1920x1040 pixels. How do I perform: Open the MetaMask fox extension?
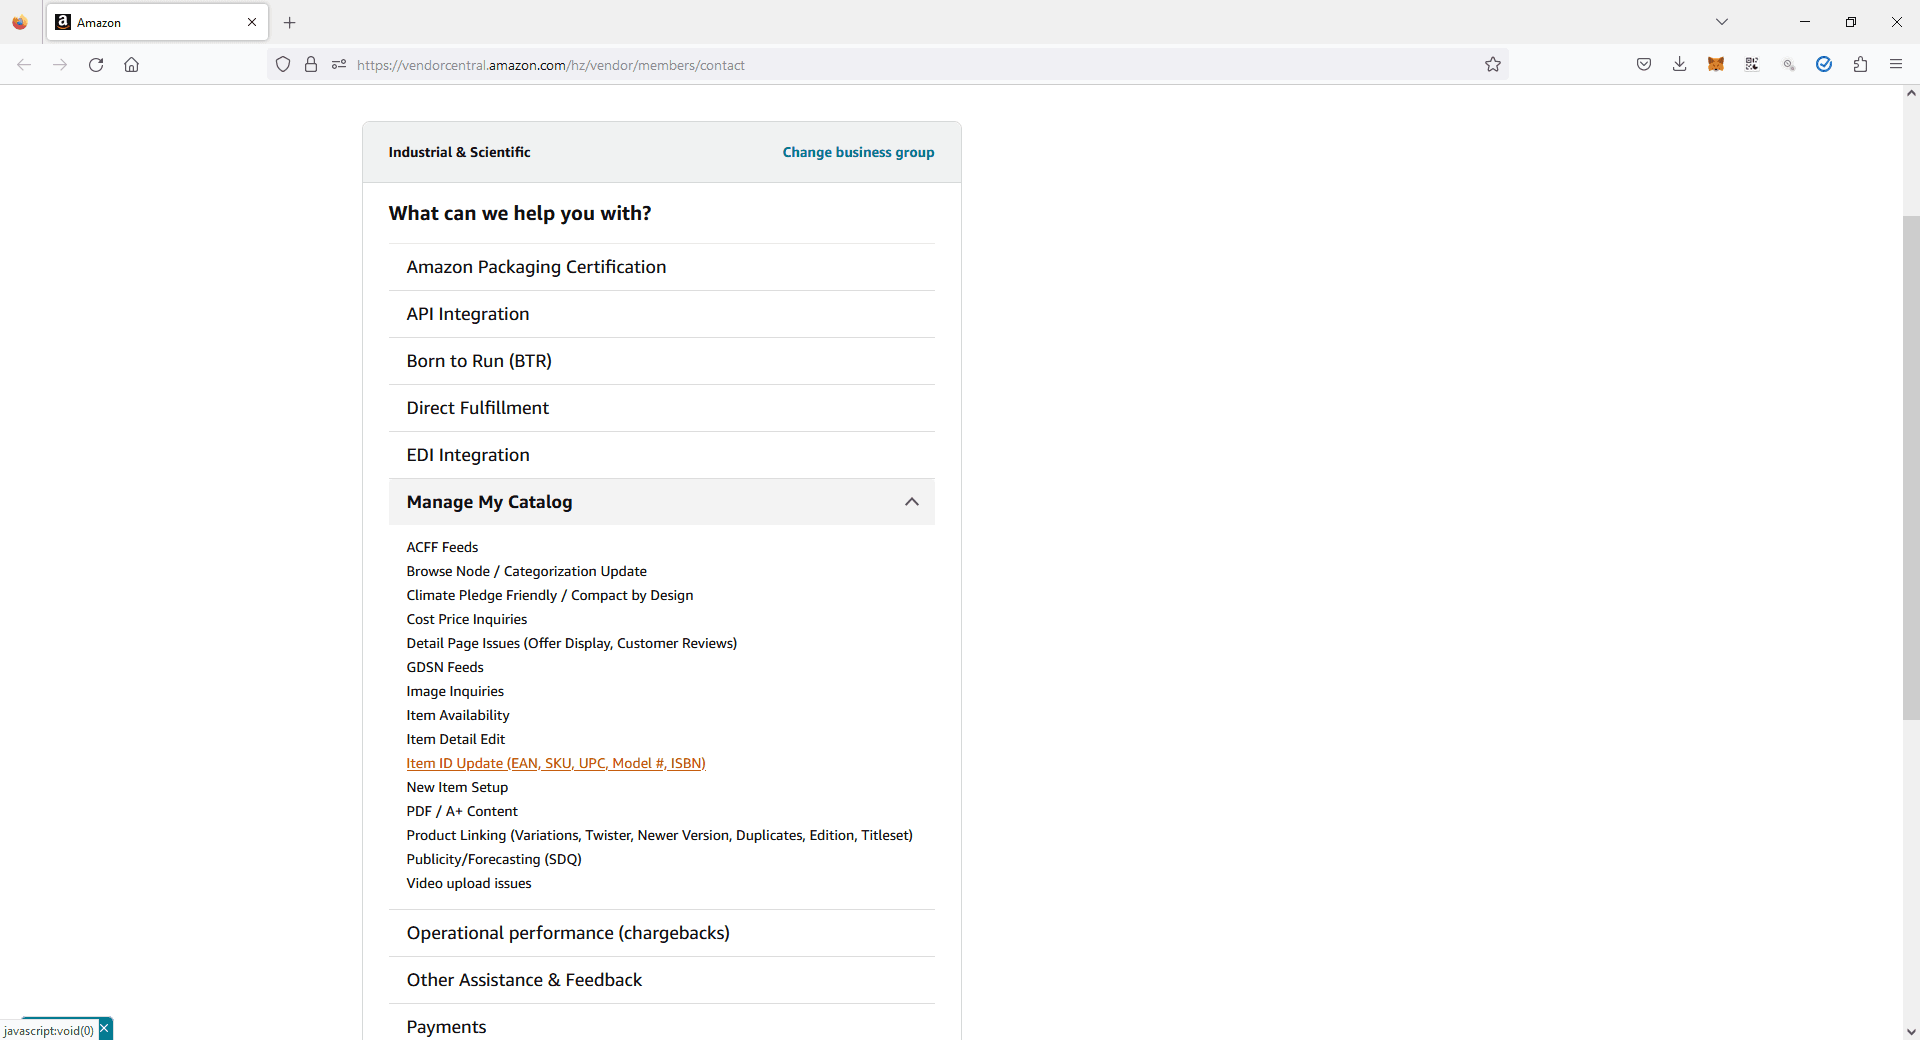[1716, 65]
